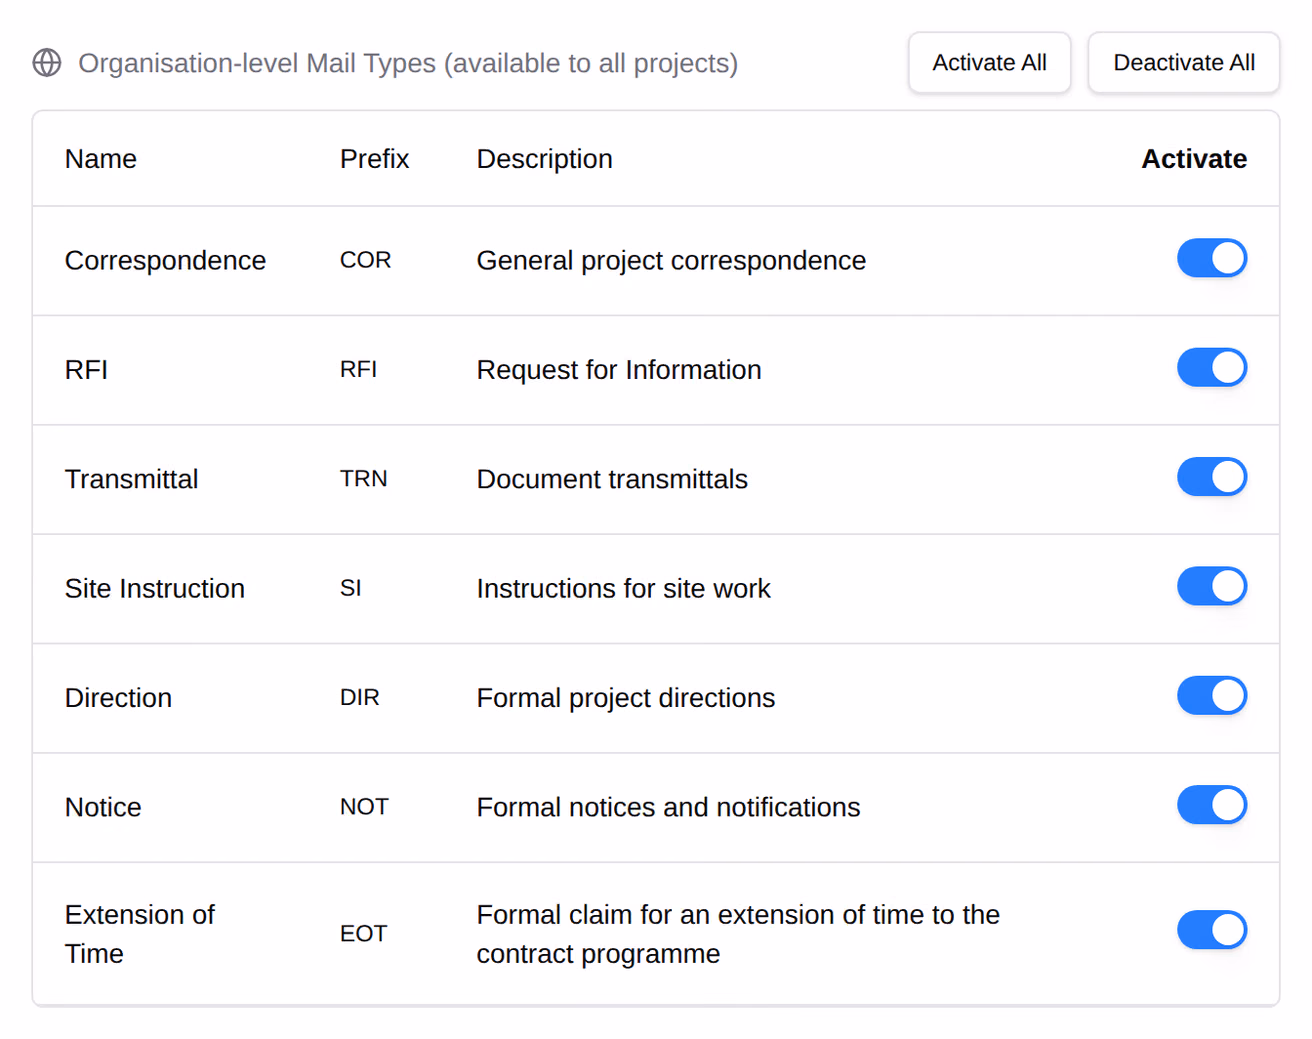Click the Activate All button
This screenshot has width=1312, height=1039.
click(989, 63)
